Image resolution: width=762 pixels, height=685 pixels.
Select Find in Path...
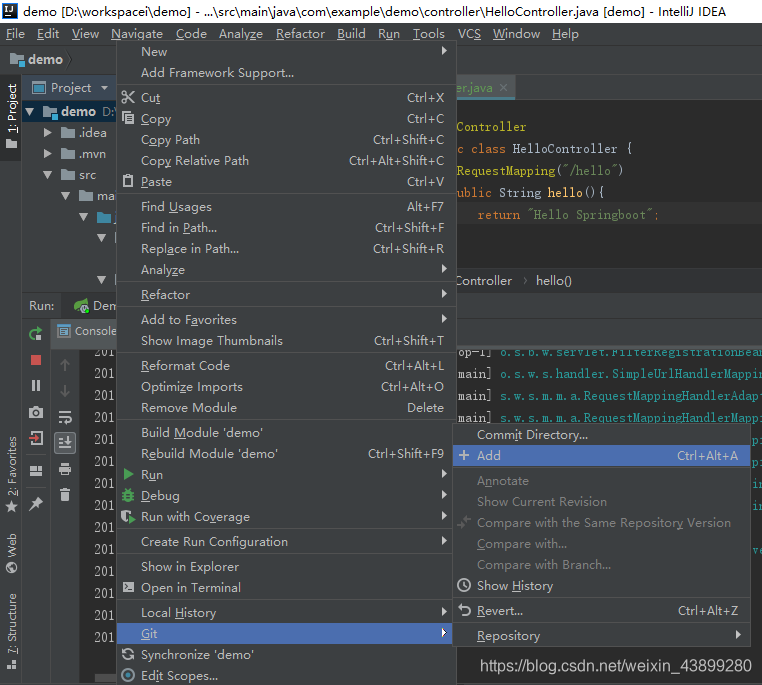coord(286,227)
